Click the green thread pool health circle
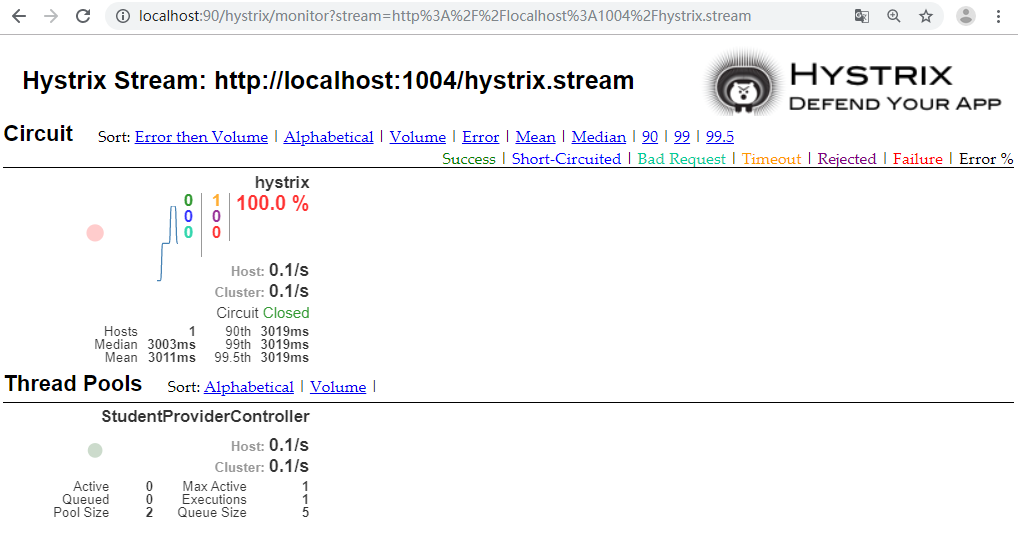 coord(95,451)
